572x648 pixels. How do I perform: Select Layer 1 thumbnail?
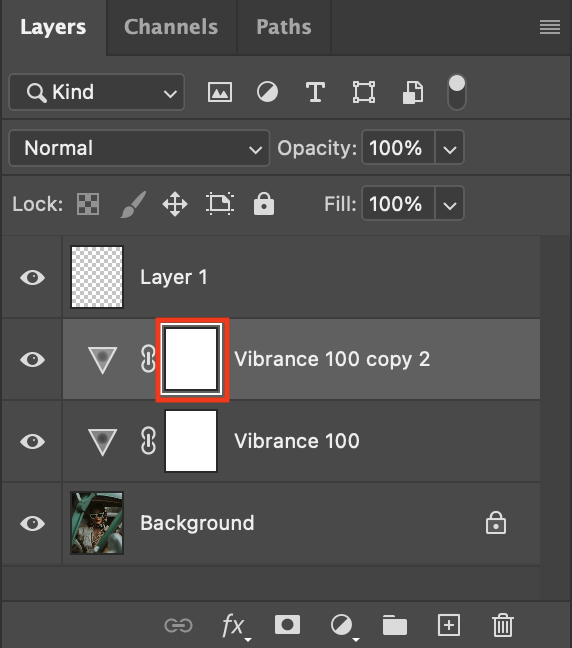[x=97, y=277]
